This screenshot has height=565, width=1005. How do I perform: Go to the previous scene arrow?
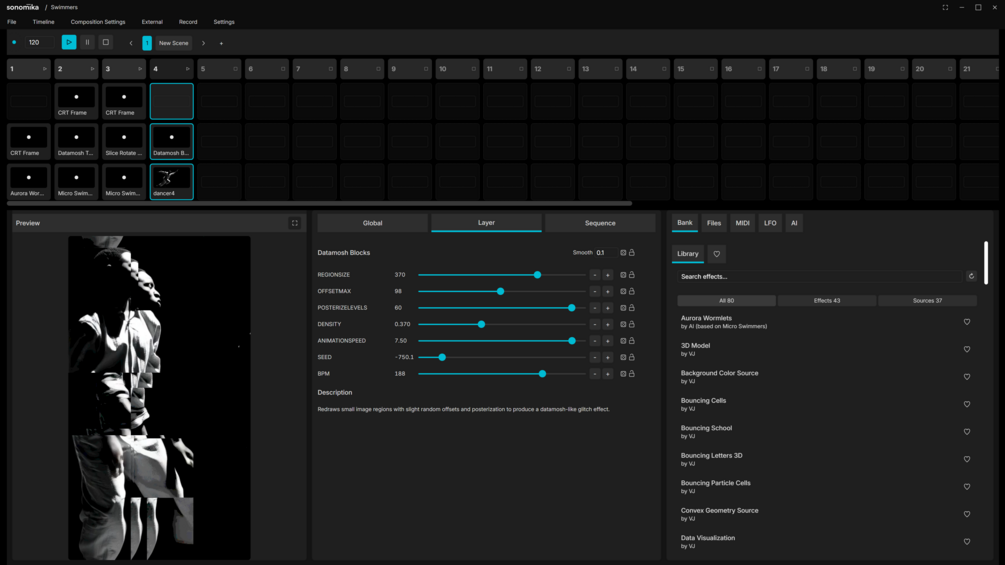(131, 43)
